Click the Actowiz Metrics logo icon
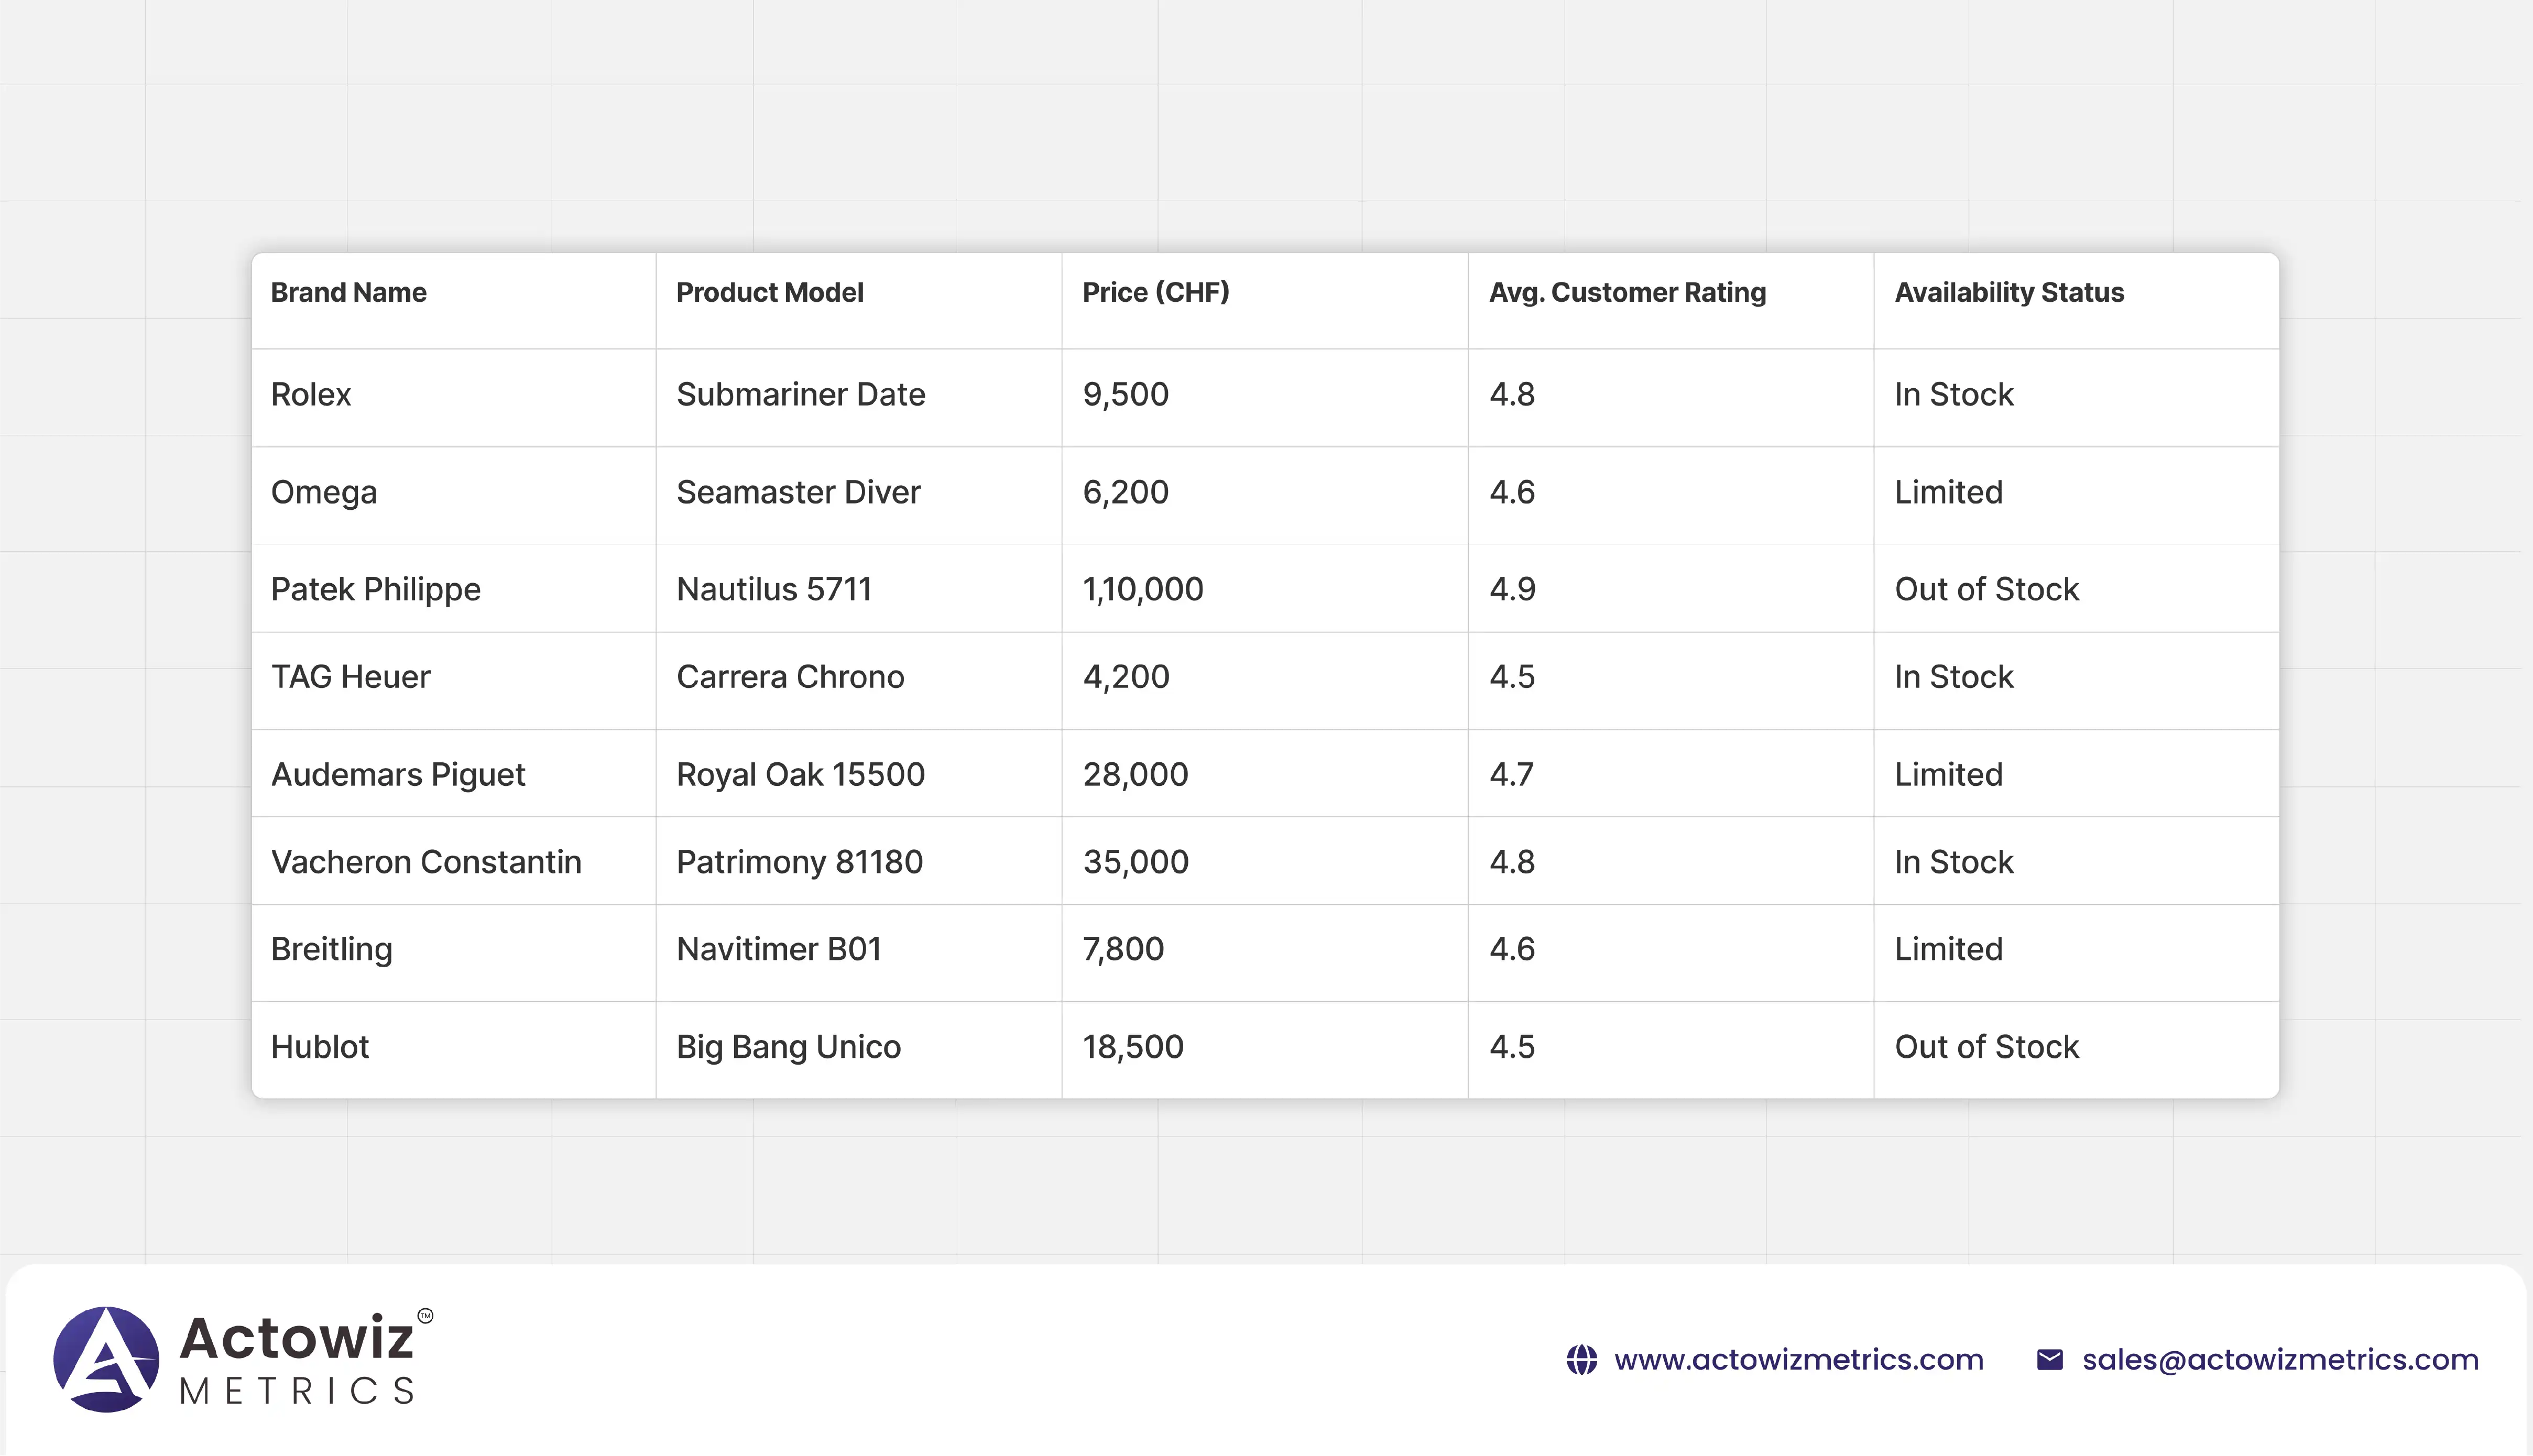This screenshot has height=1456, width=2533. [x=106, y=1359]
